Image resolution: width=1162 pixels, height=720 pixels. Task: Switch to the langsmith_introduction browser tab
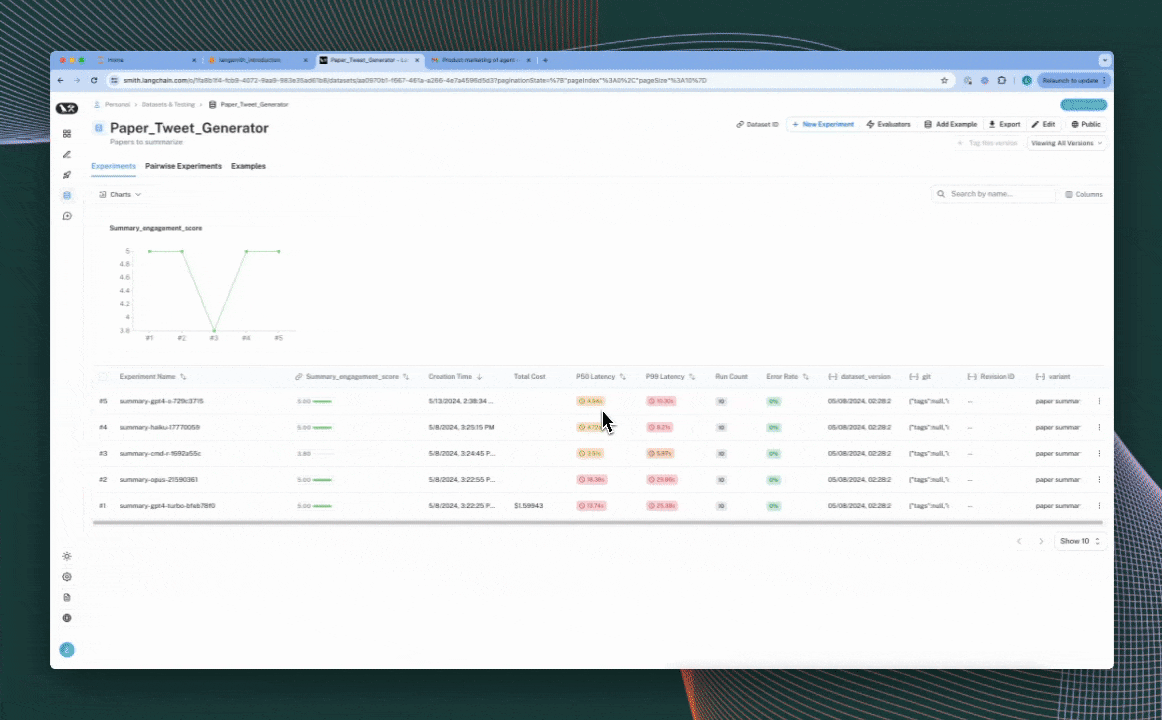pos(256,60)
